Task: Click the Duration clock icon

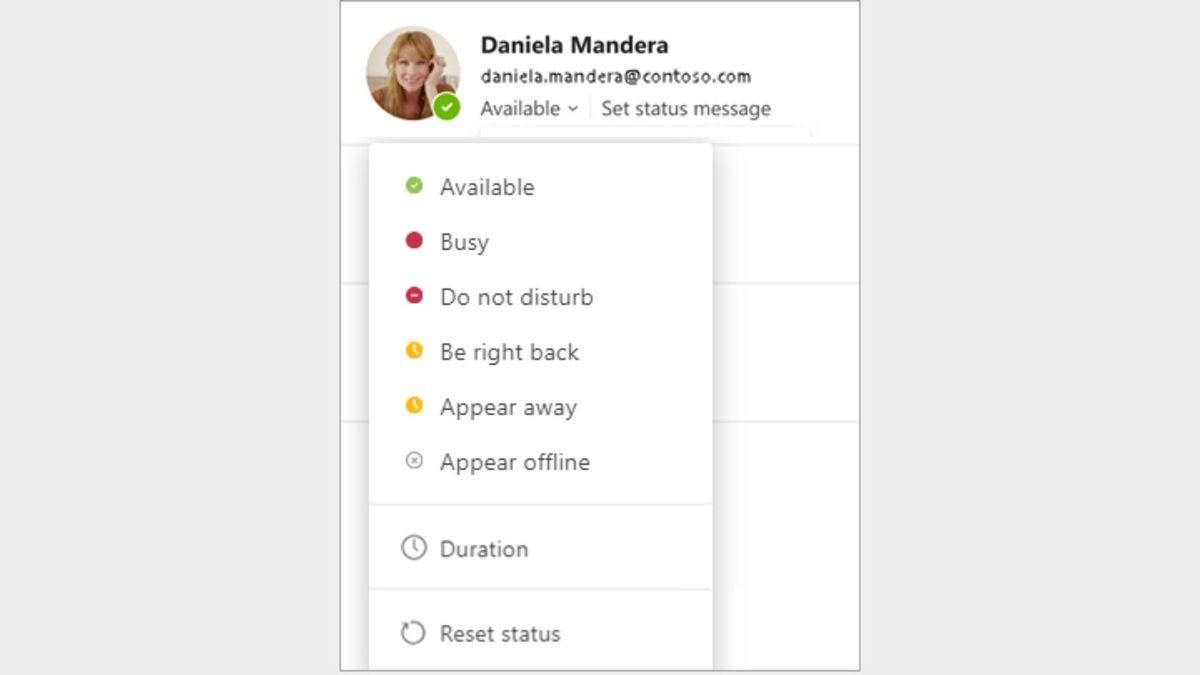Action: pyautogui.click(x=414, y=548)
